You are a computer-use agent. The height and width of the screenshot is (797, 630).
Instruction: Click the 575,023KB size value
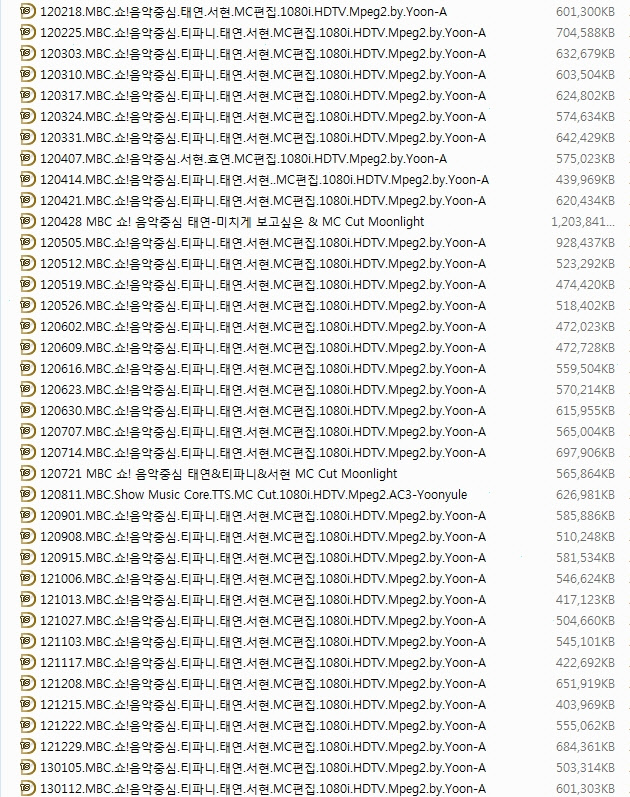tap(585, 159)
